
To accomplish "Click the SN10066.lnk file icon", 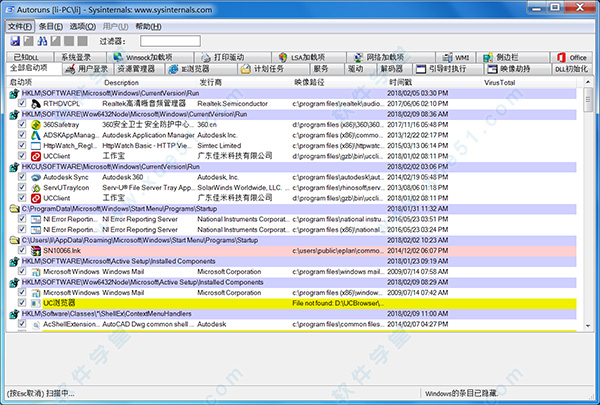I will pos(36,251).
